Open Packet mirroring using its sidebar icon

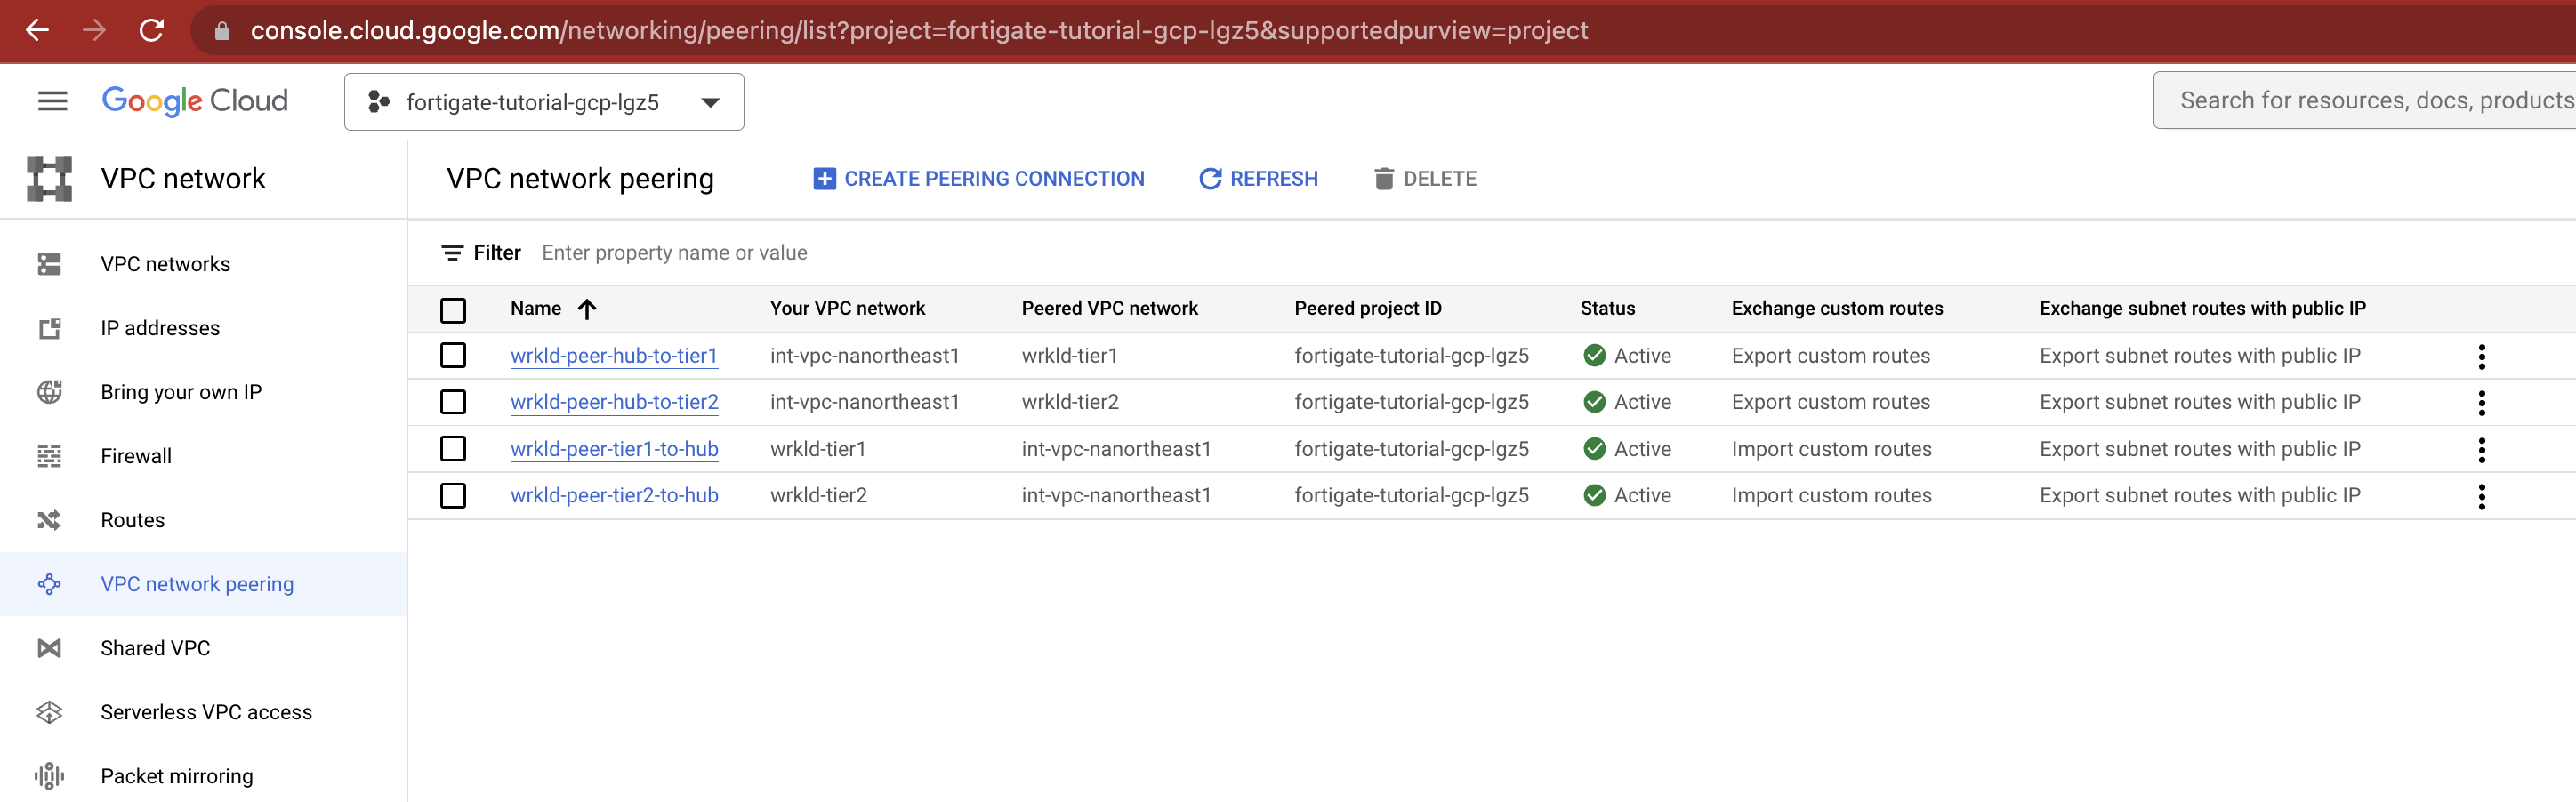[51, 775]
